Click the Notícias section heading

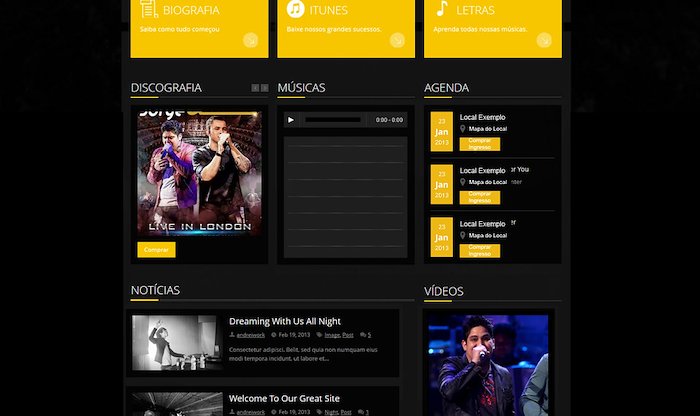coord(155,290)
